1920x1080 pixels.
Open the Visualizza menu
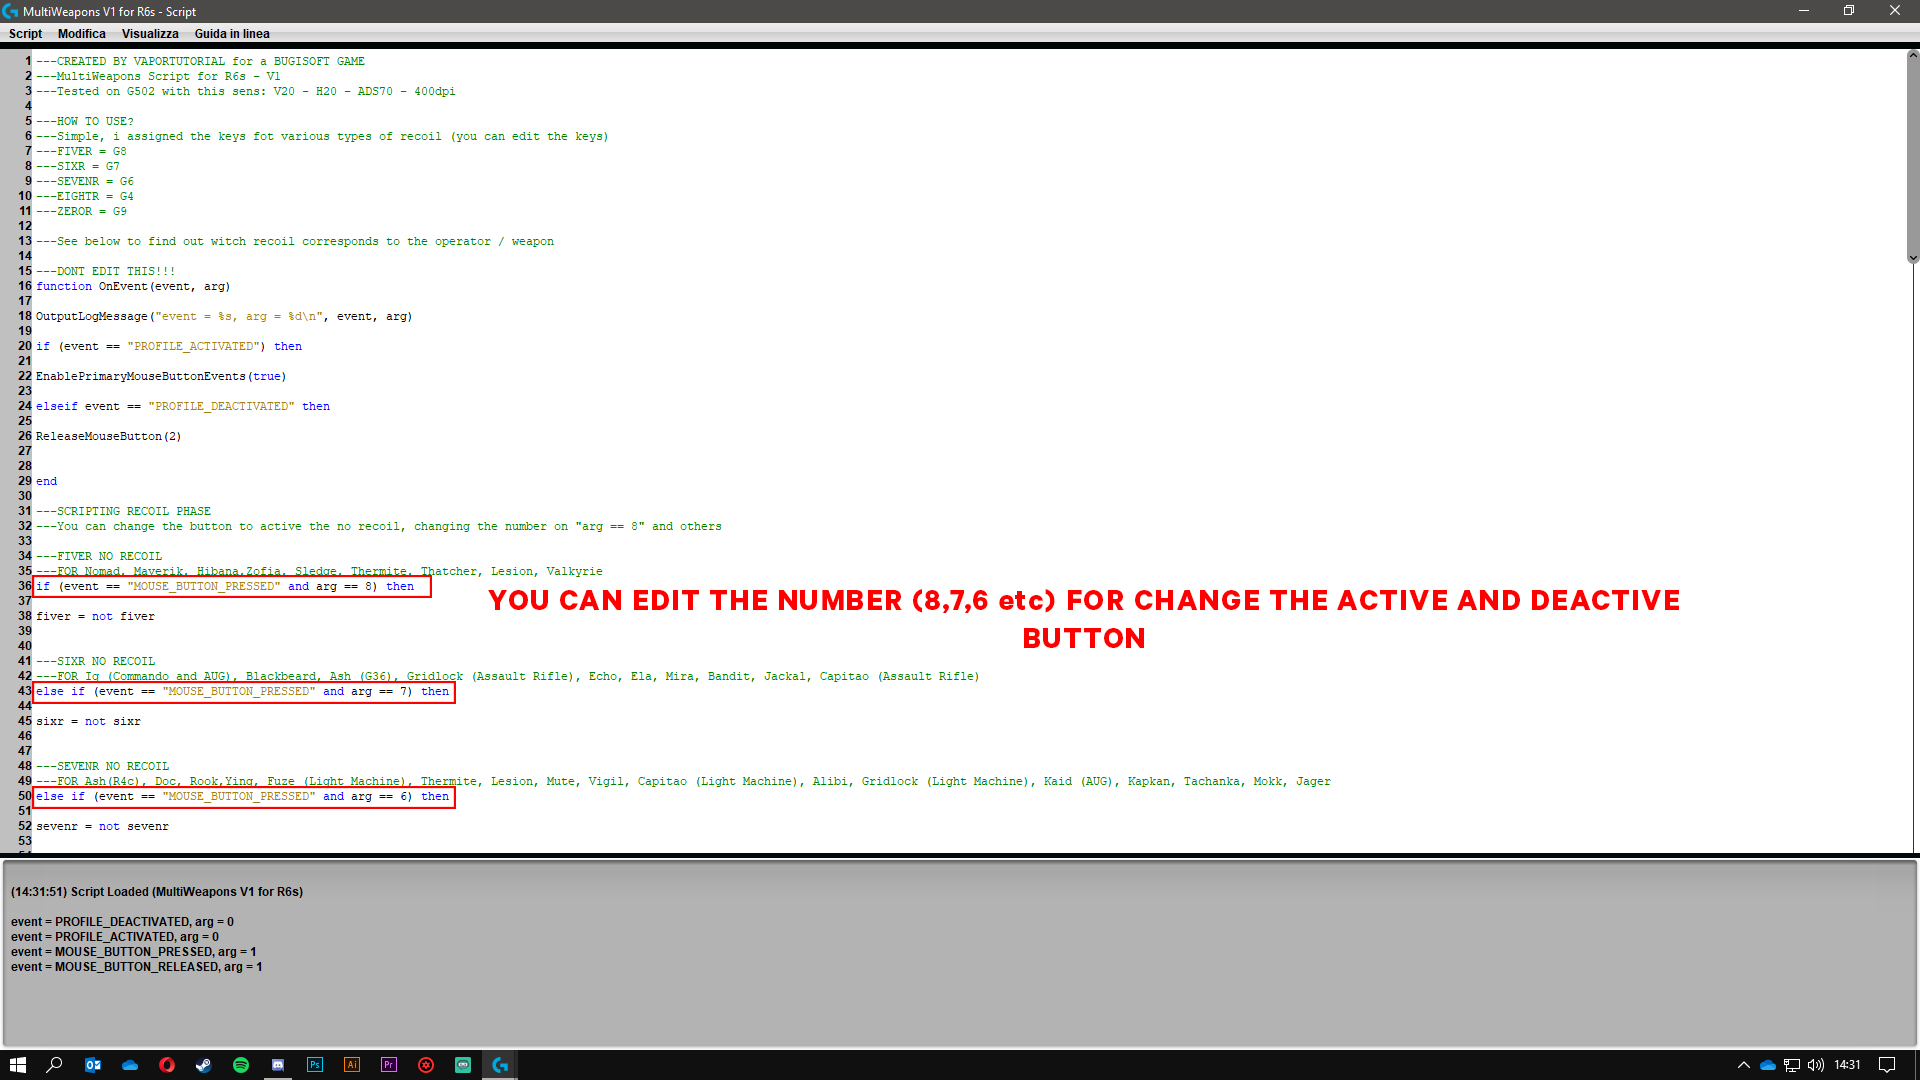150,34
